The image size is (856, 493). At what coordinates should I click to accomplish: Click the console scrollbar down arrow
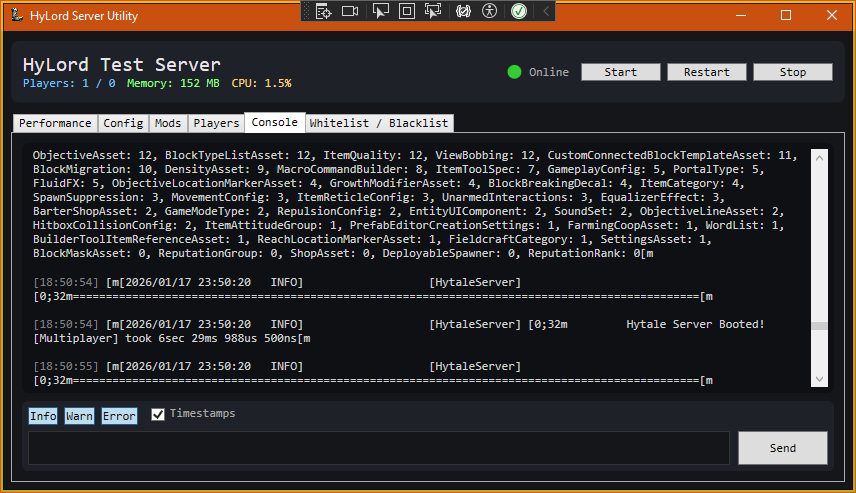(x=819, y=379)
